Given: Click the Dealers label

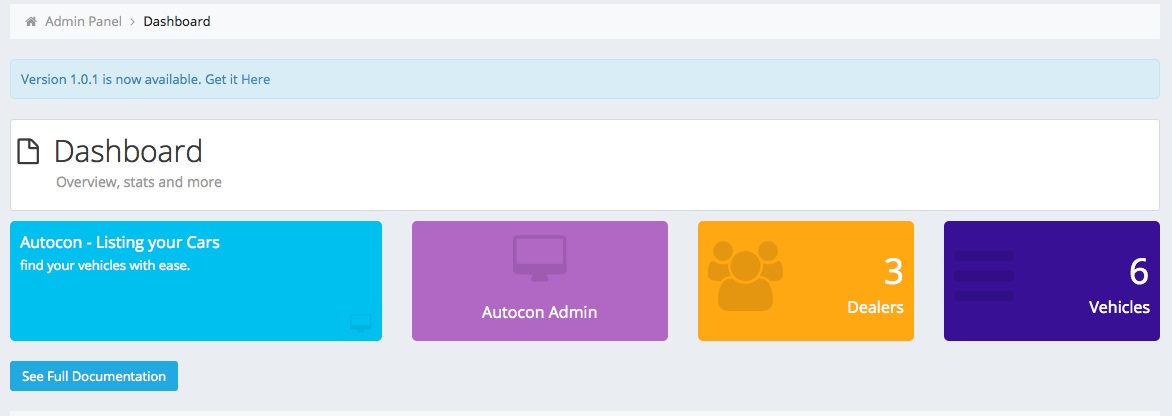Looking at the screenshot, I should coord(875,307).
